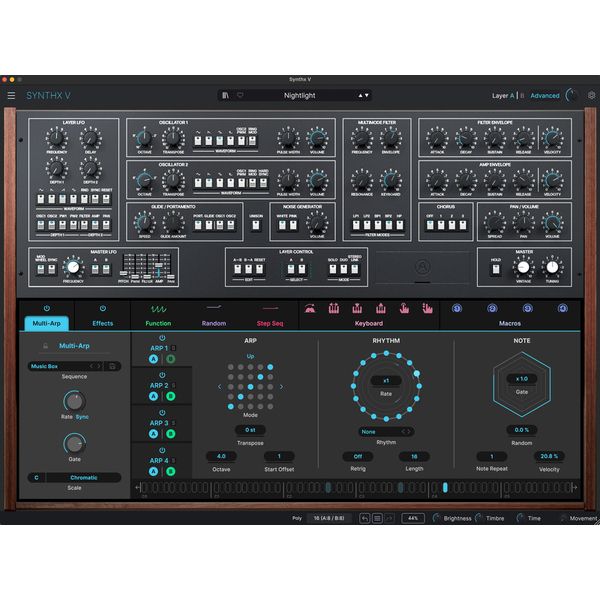Adjust the Master LFO AMP slider
The image size is (600, 600).
[x=158, y=267]
